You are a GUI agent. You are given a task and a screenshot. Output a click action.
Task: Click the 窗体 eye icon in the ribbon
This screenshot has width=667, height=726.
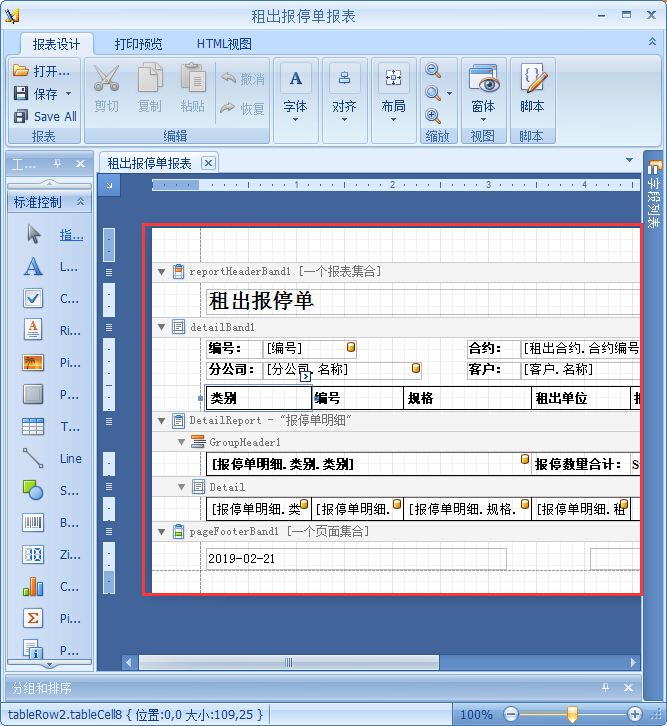(483, 81)
